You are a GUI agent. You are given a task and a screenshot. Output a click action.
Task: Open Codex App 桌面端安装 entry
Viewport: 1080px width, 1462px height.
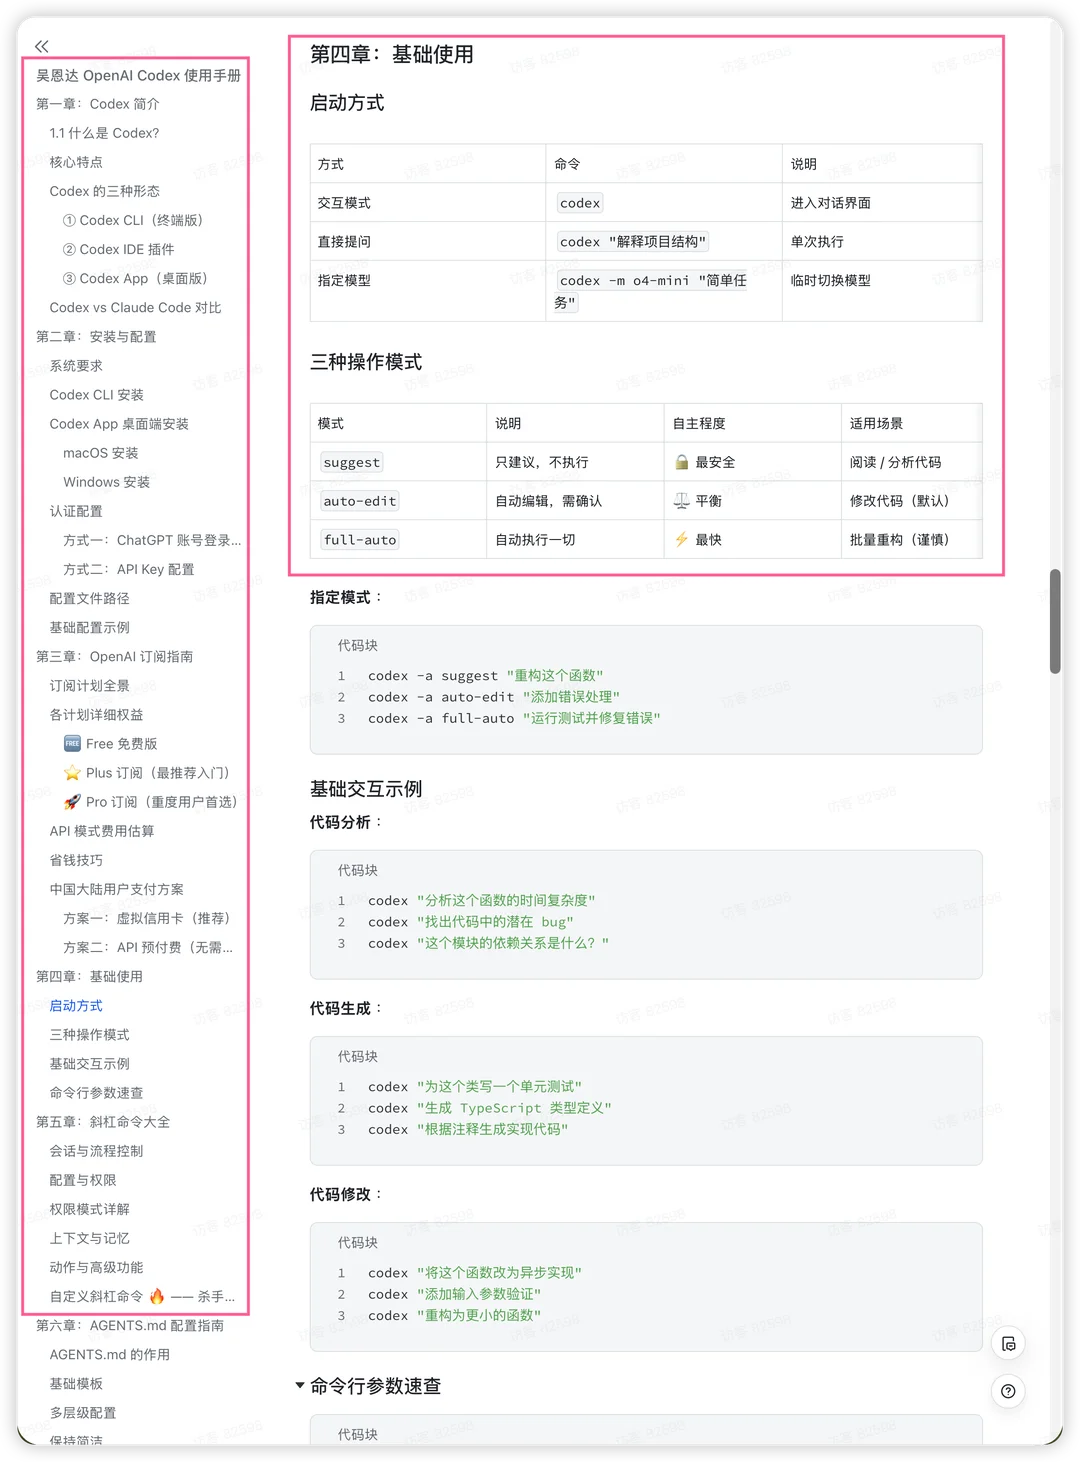point(119,424)
